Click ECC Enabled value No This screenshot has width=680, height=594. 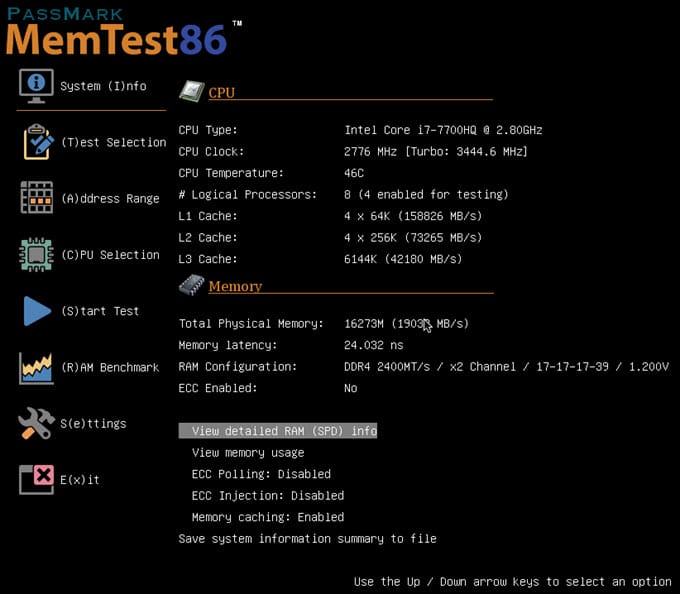click(x=351, y=388)
